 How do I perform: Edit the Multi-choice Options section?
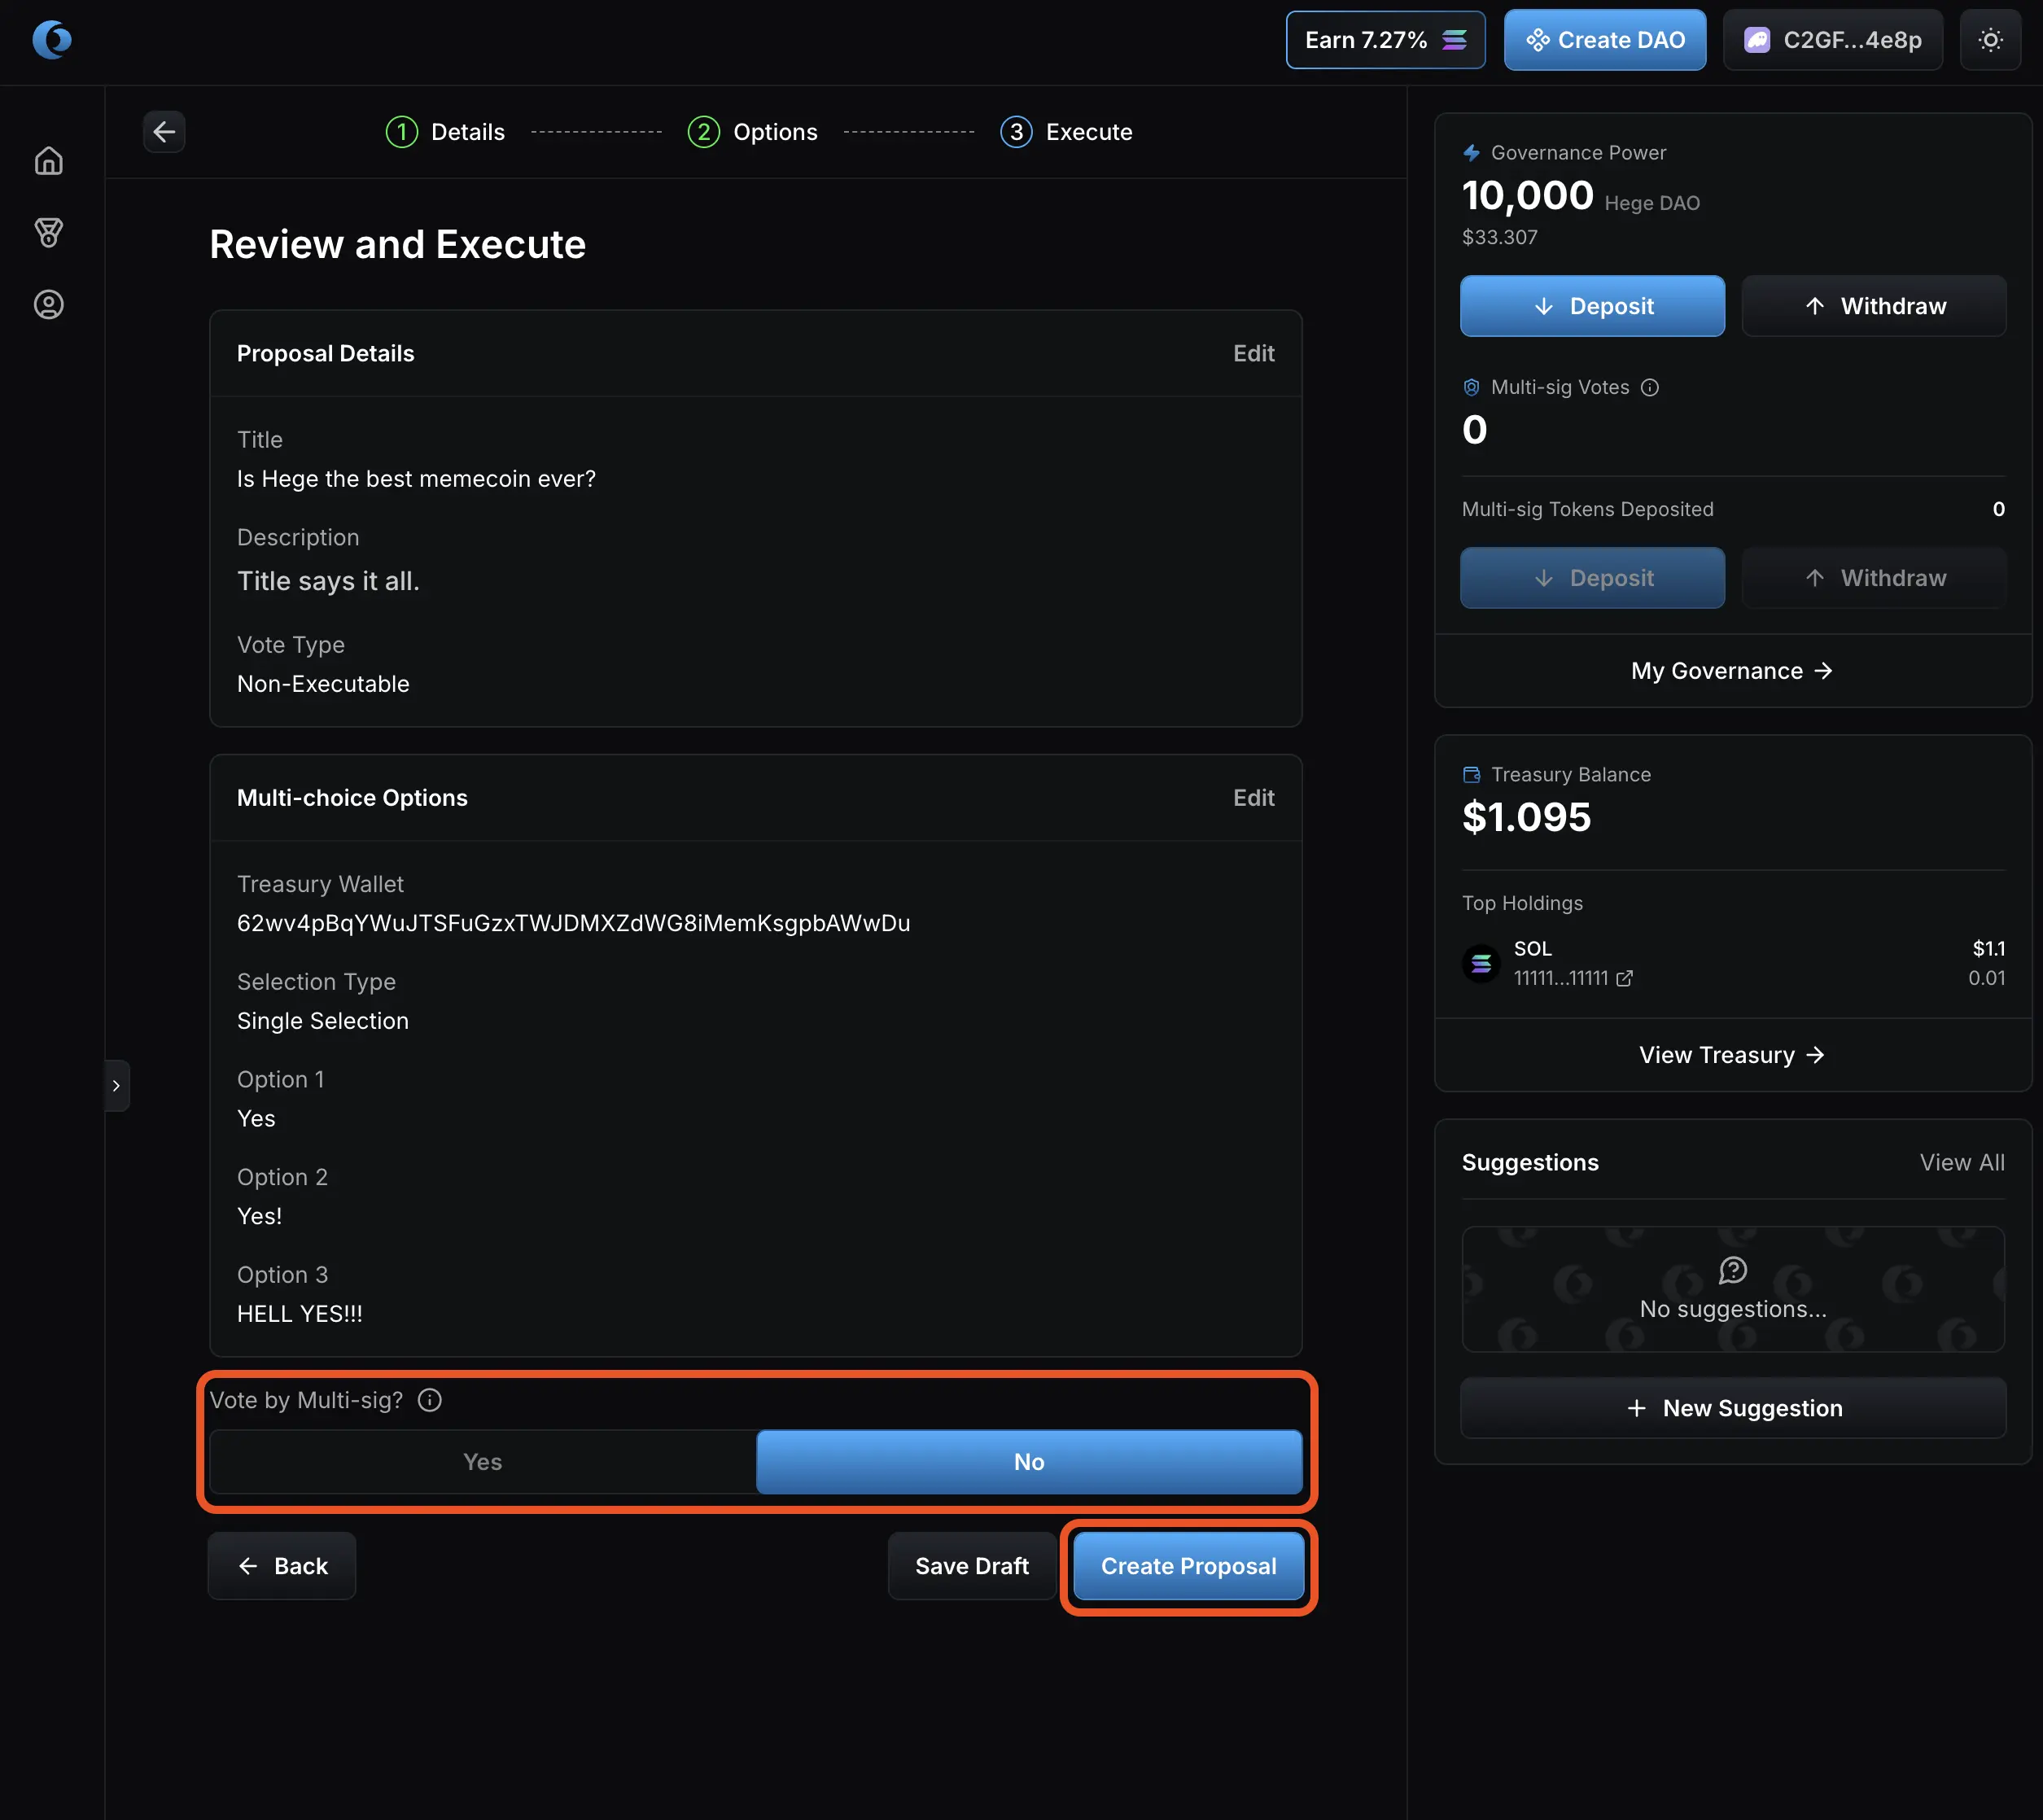(1253, 798)
